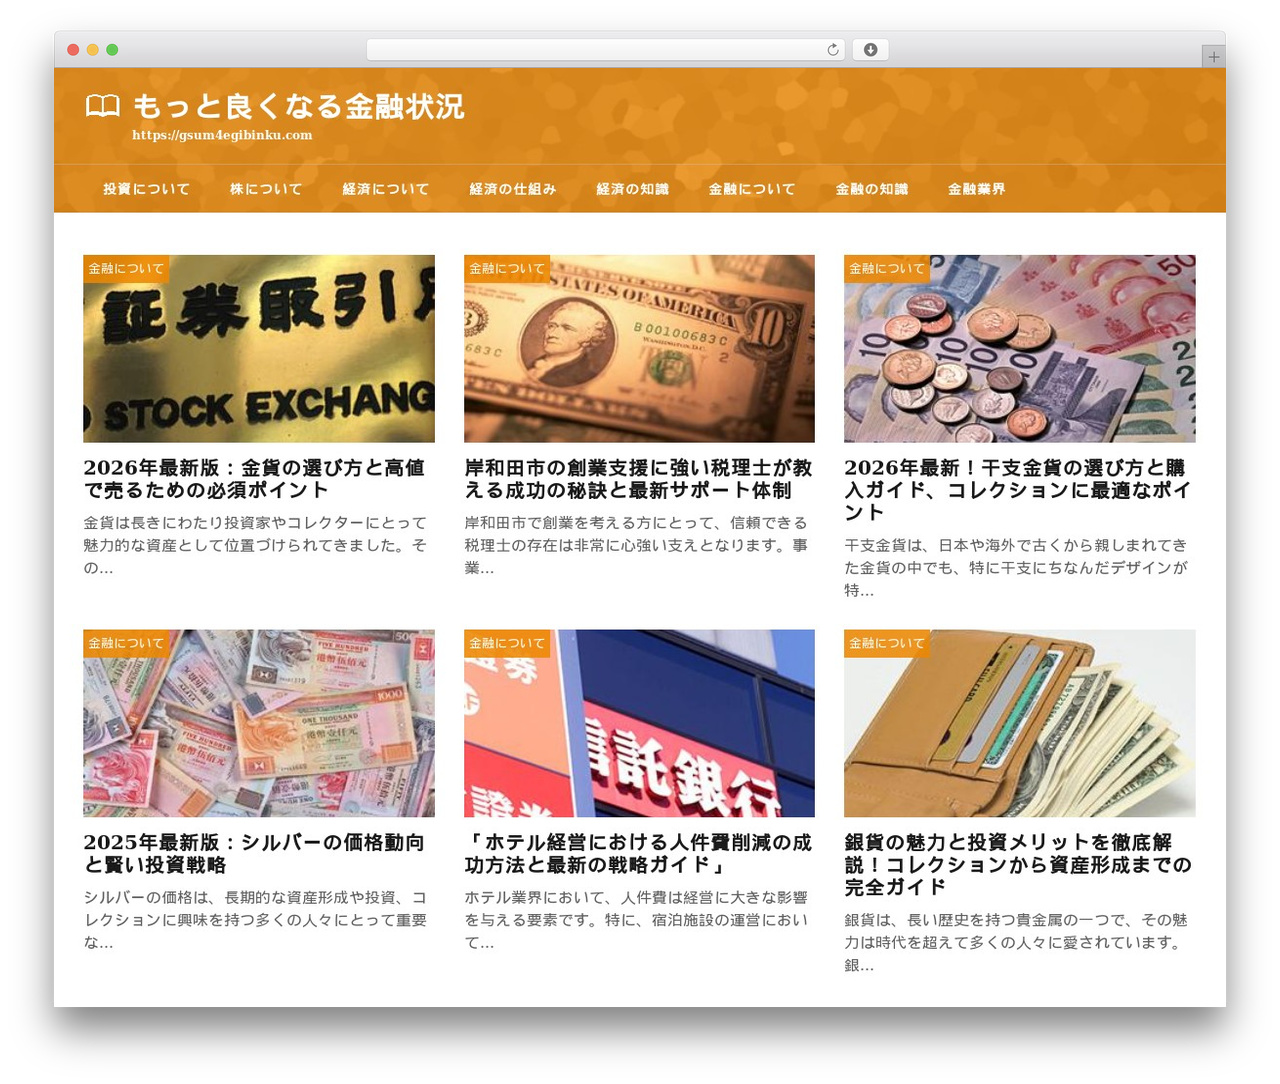
Task: Open article ホテル経営における人件費削減
Action: pyautogui.click(x=638, y=854)
